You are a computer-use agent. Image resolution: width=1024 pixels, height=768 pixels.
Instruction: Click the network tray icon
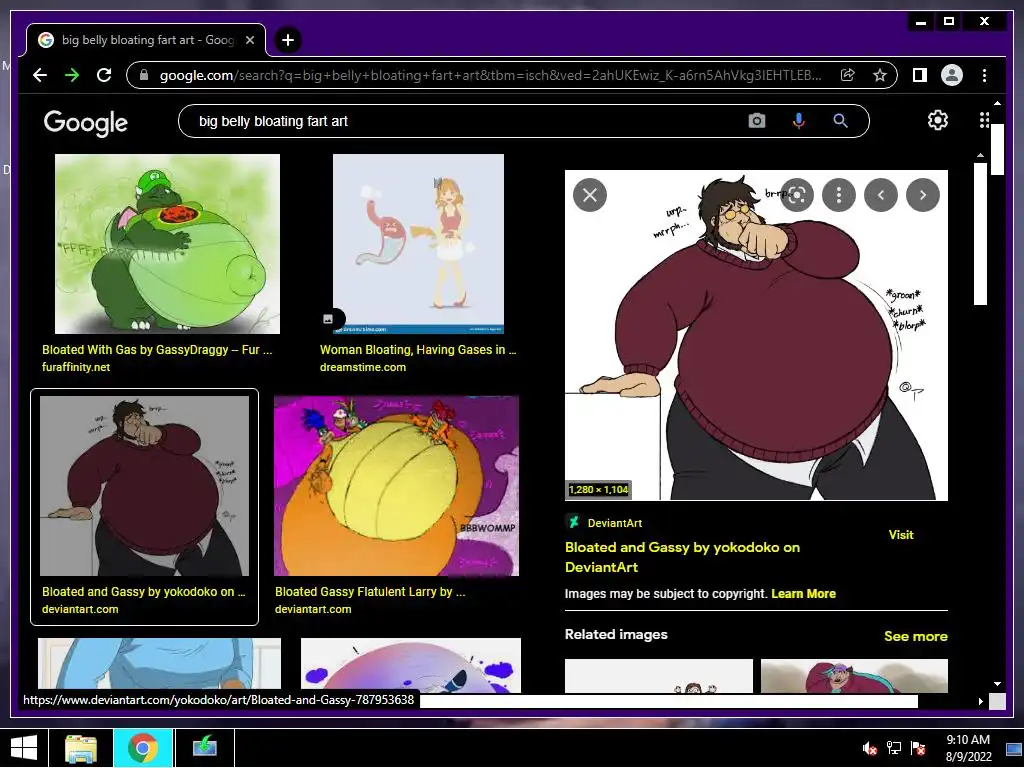893,748
